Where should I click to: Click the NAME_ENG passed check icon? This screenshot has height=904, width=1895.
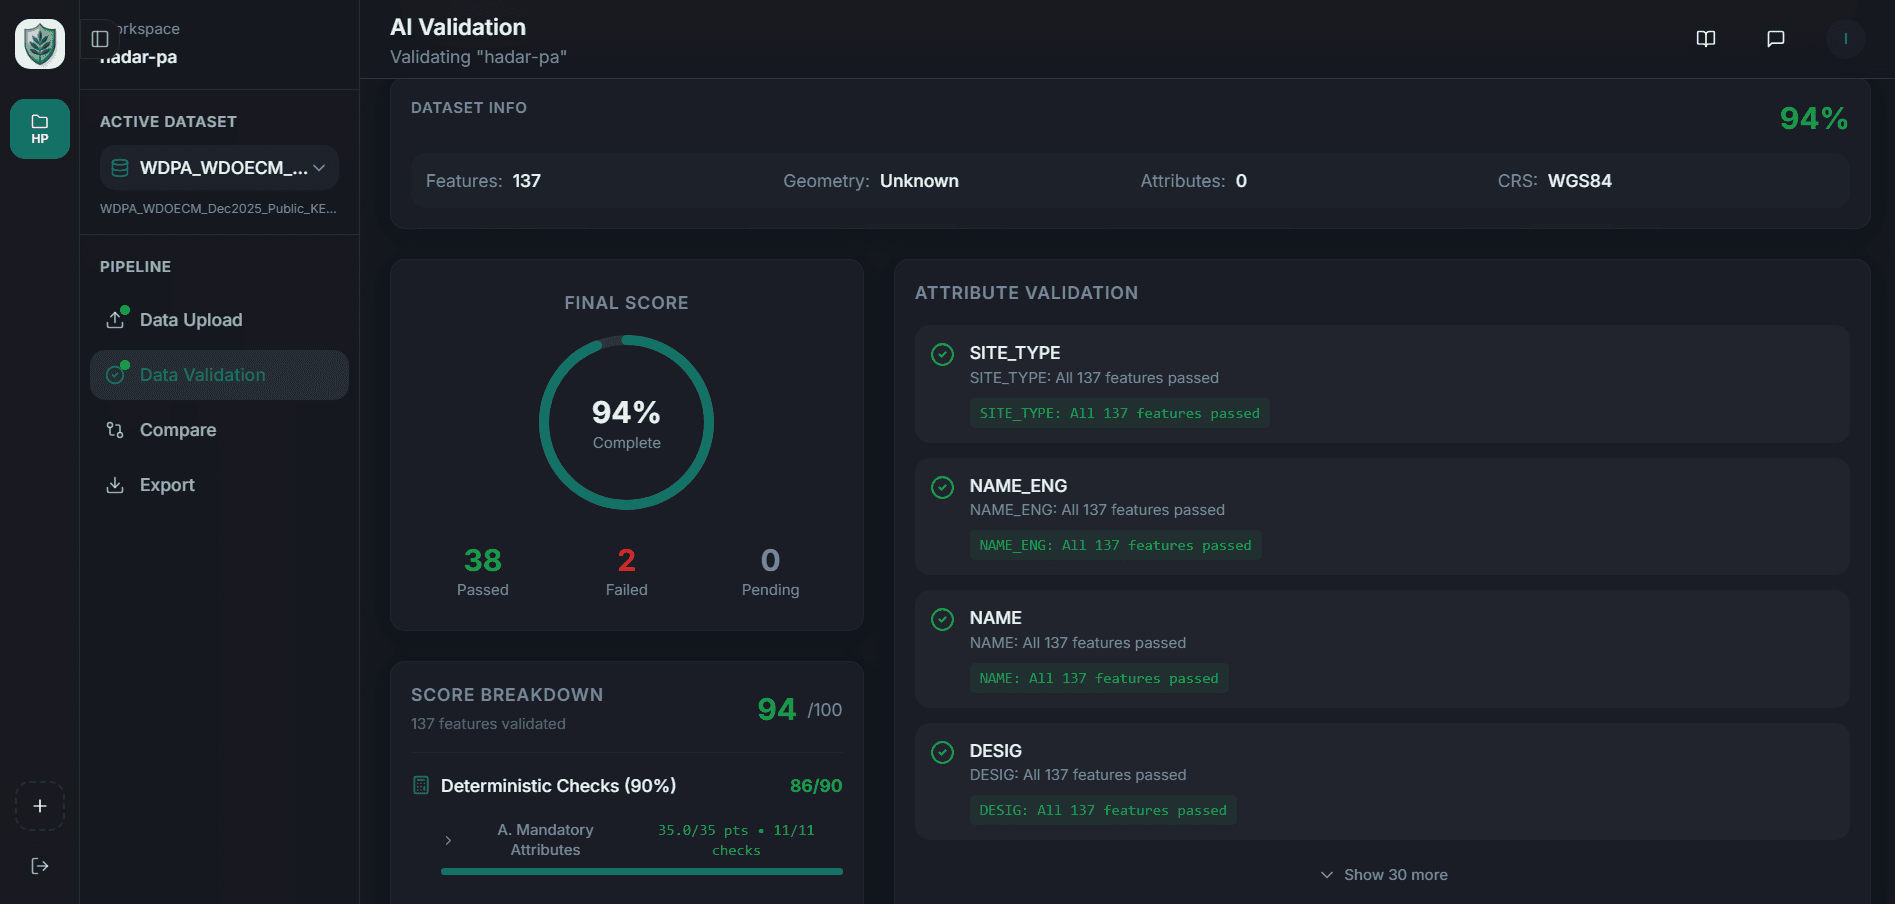point(942,487)
